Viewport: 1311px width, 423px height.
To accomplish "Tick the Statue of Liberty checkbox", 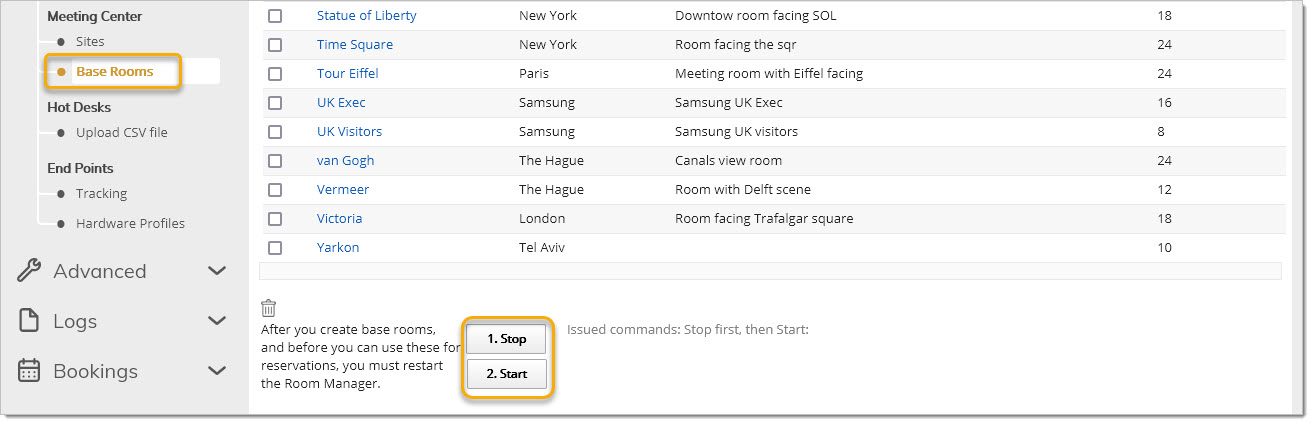I will [275, 16].
